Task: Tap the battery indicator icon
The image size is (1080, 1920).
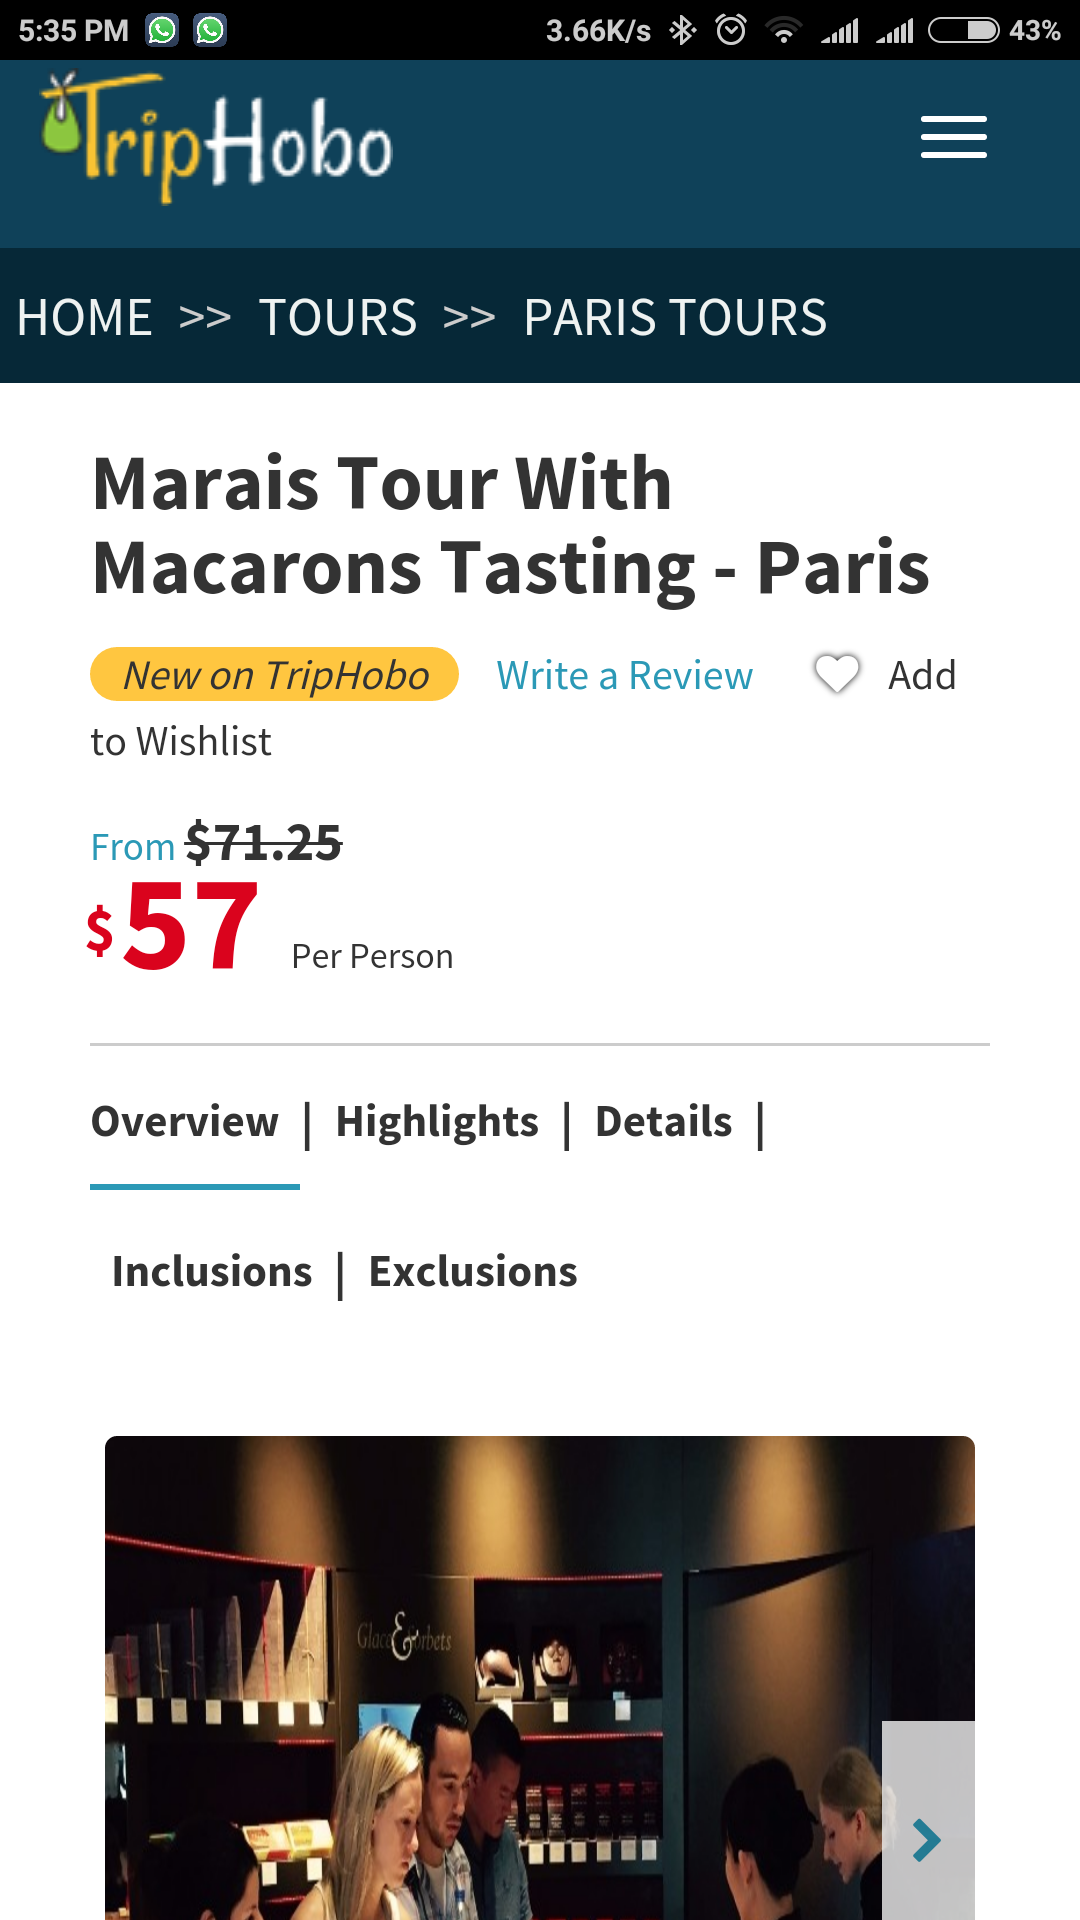Action: pos(963,30)
